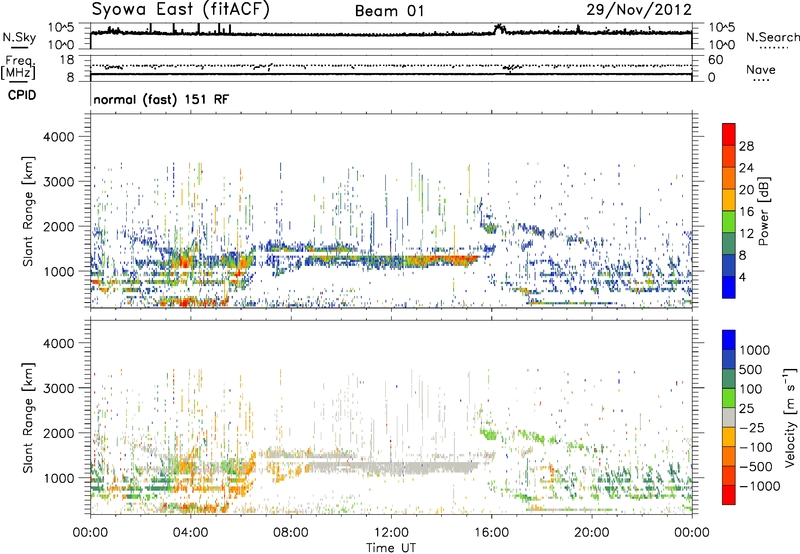Click the Slant Range label of the velocity panel
The image size is (800, 554).
coord(28,418)
